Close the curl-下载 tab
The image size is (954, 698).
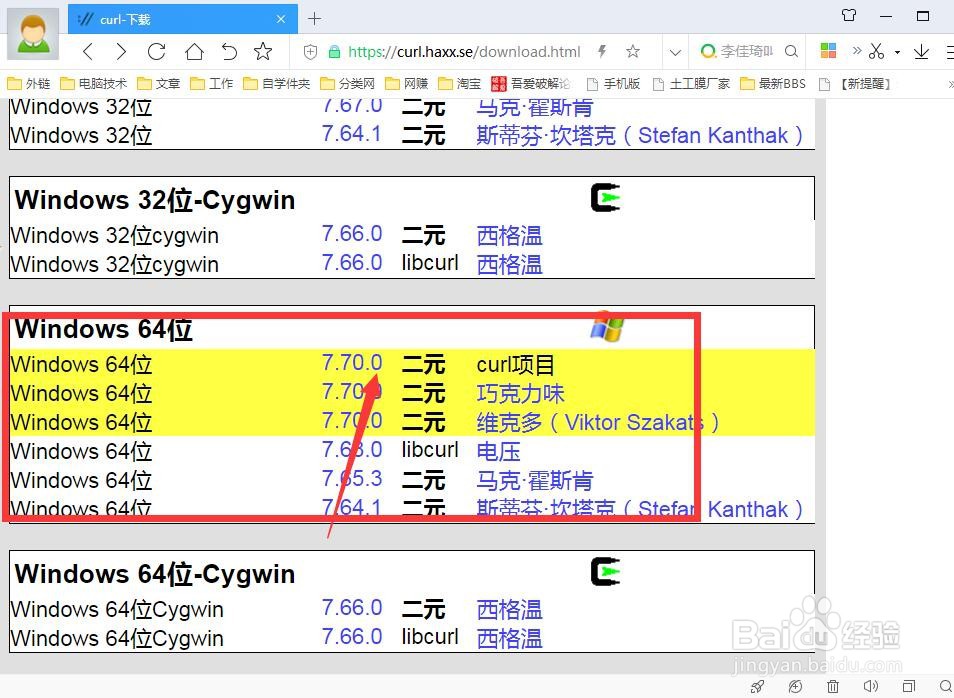pyautogui.click(x=281, y=19)
